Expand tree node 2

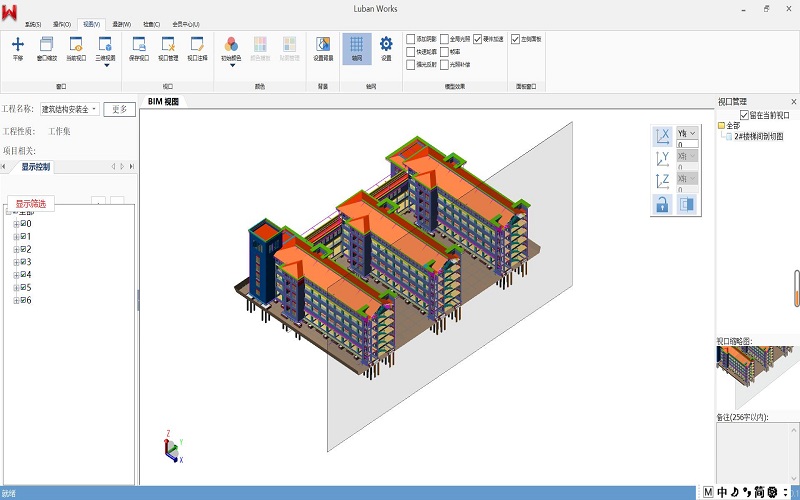[16, 249]
